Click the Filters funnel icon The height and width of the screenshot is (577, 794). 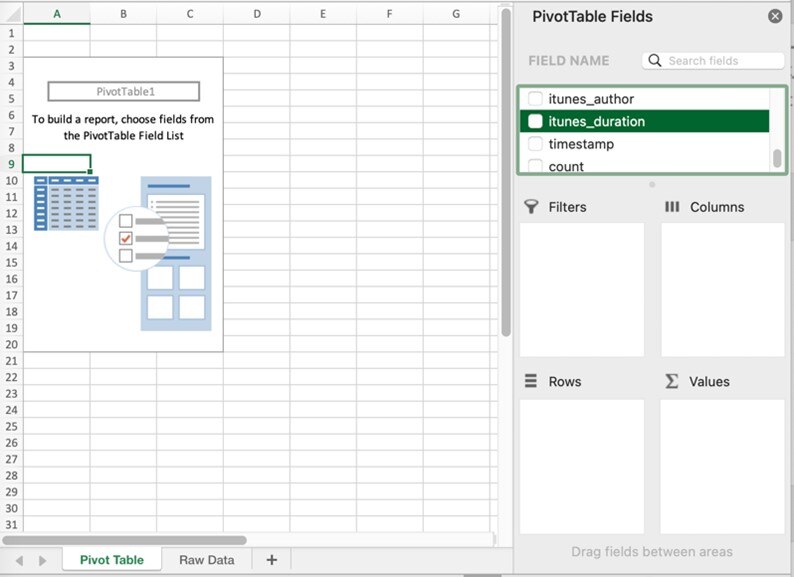(531, 207)
